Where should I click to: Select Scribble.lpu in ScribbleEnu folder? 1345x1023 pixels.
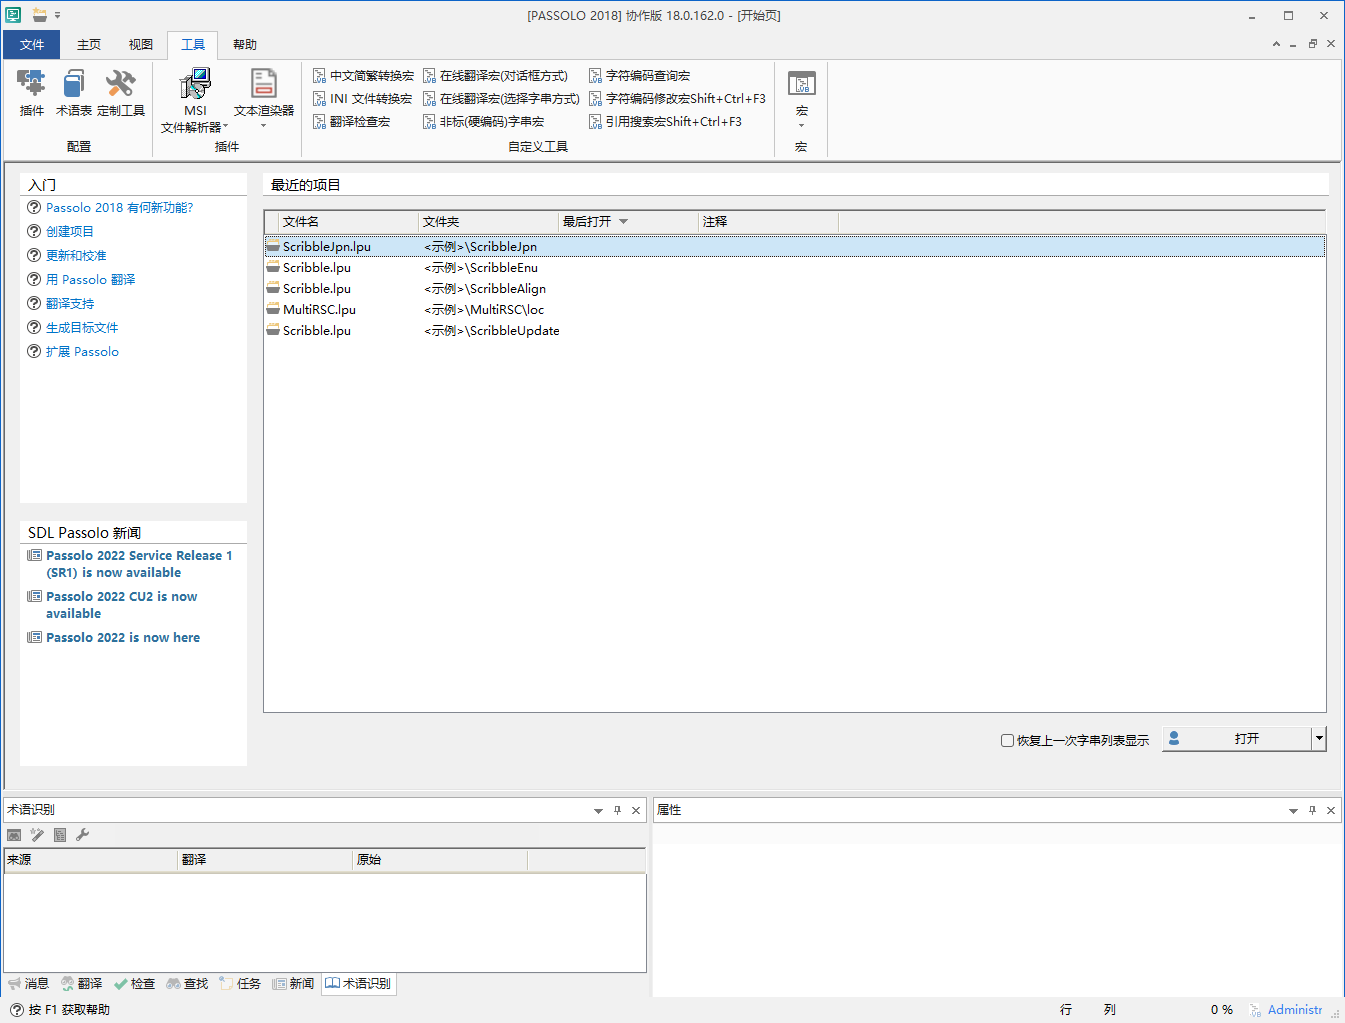795,268
